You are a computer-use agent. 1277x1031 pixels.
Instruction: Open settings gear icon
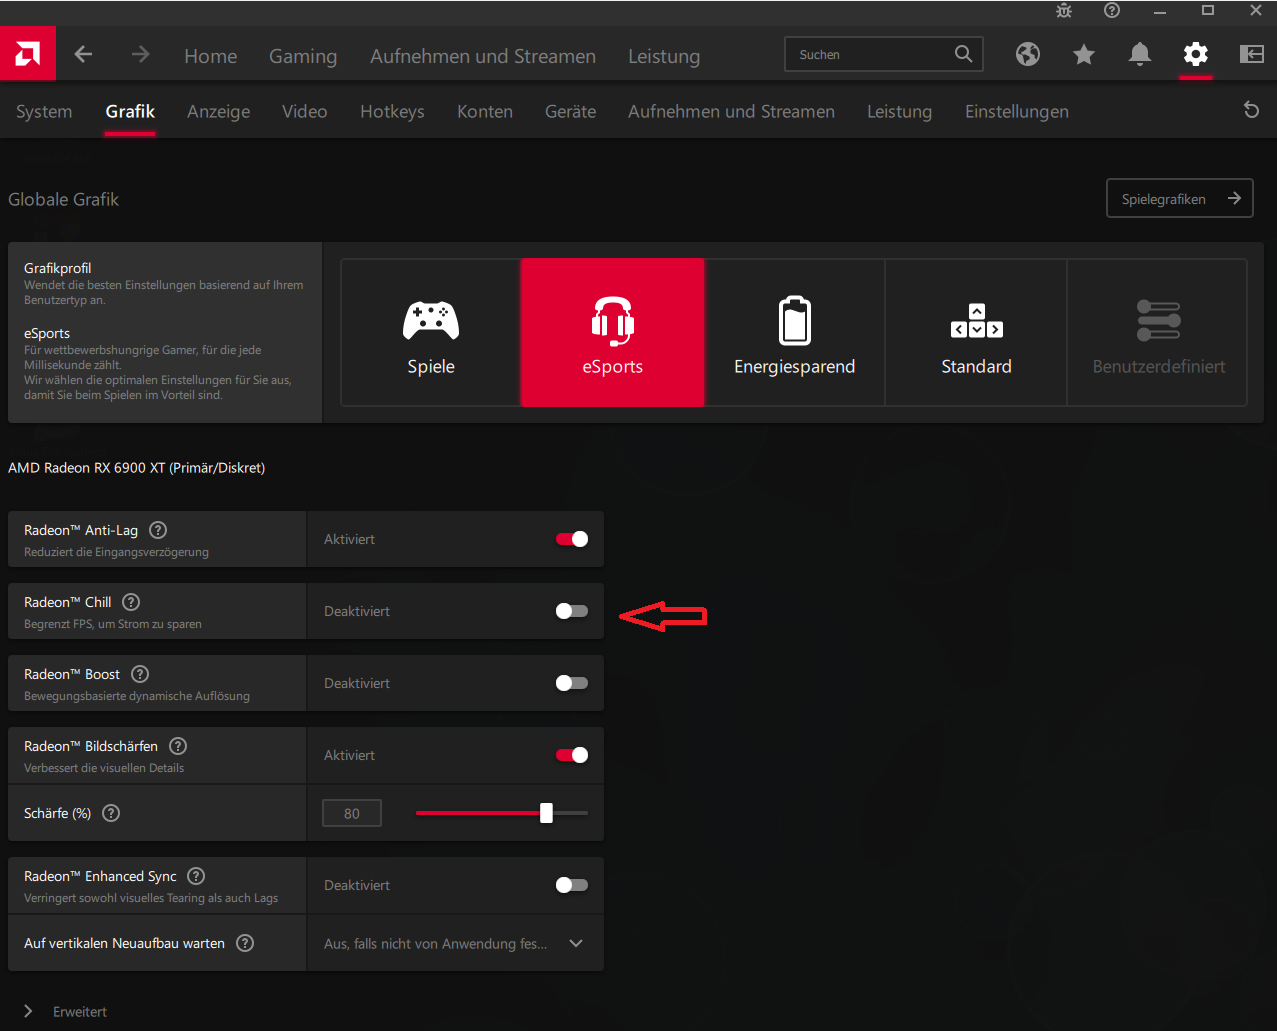(x=1195, y=54)
